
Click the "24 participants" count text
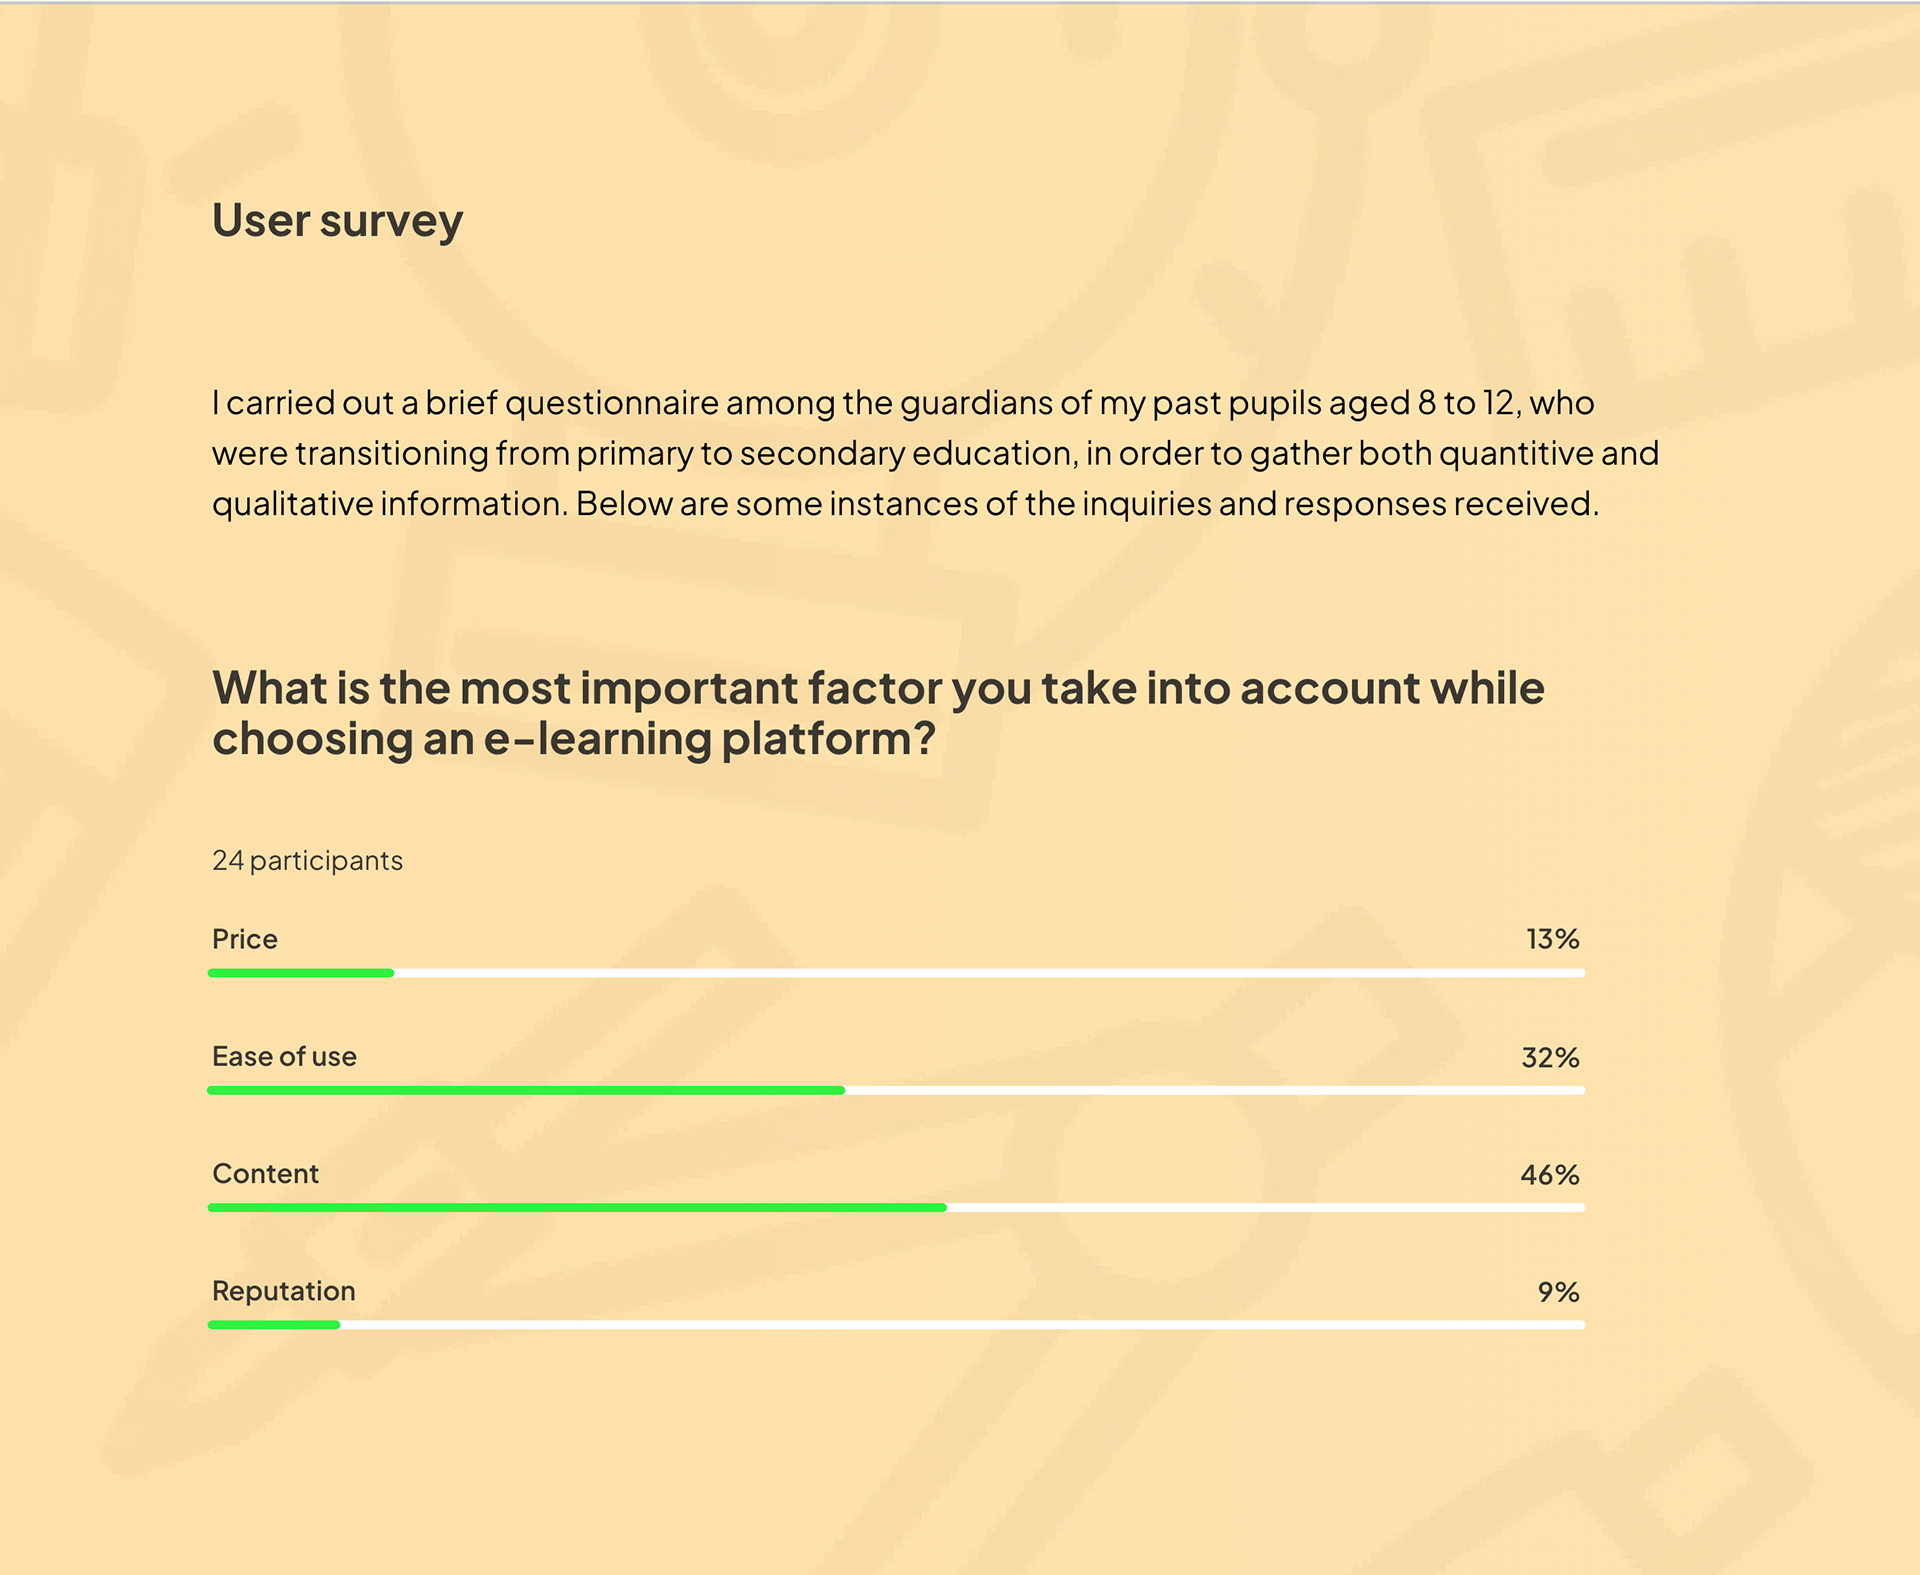(307, 861)
